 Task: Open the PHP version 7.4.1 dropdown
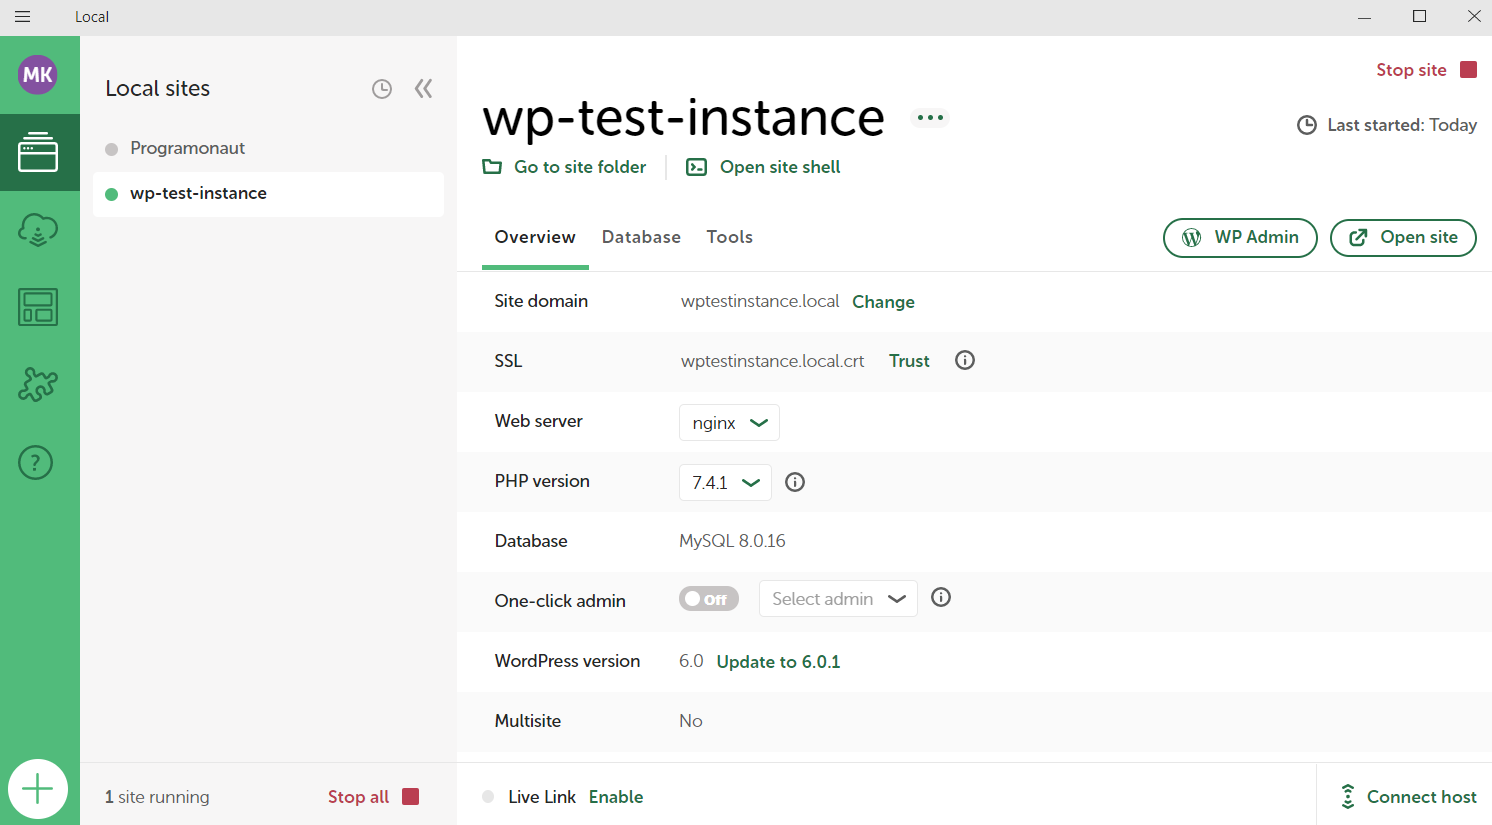725,482
